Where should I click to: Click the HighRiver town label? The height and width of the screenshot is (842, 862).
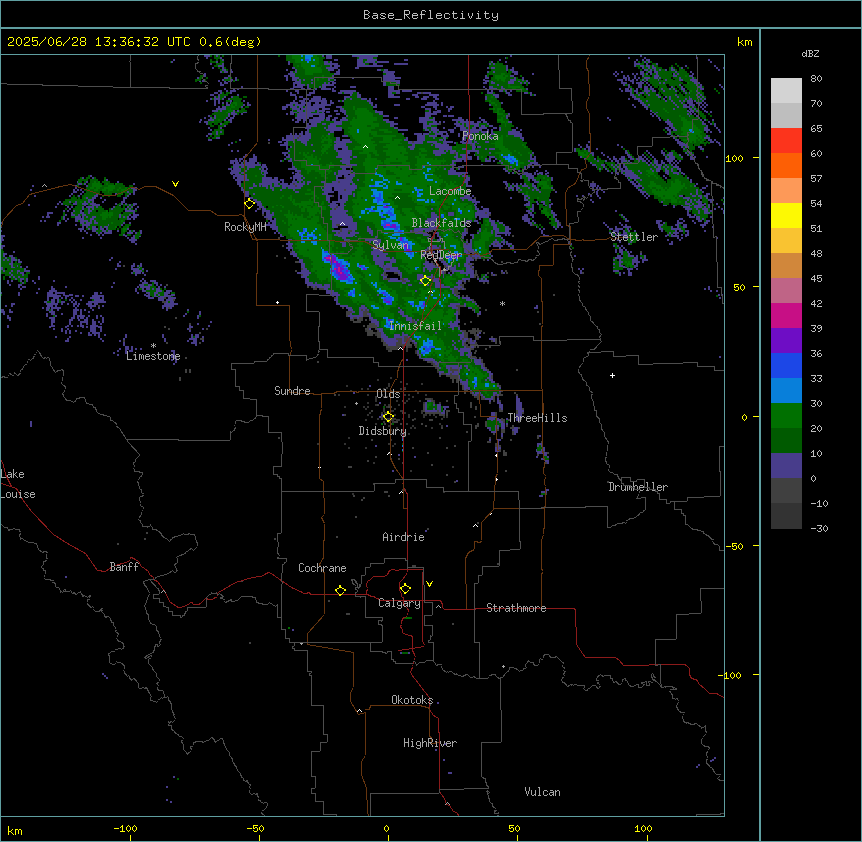(x=430, y=743)
